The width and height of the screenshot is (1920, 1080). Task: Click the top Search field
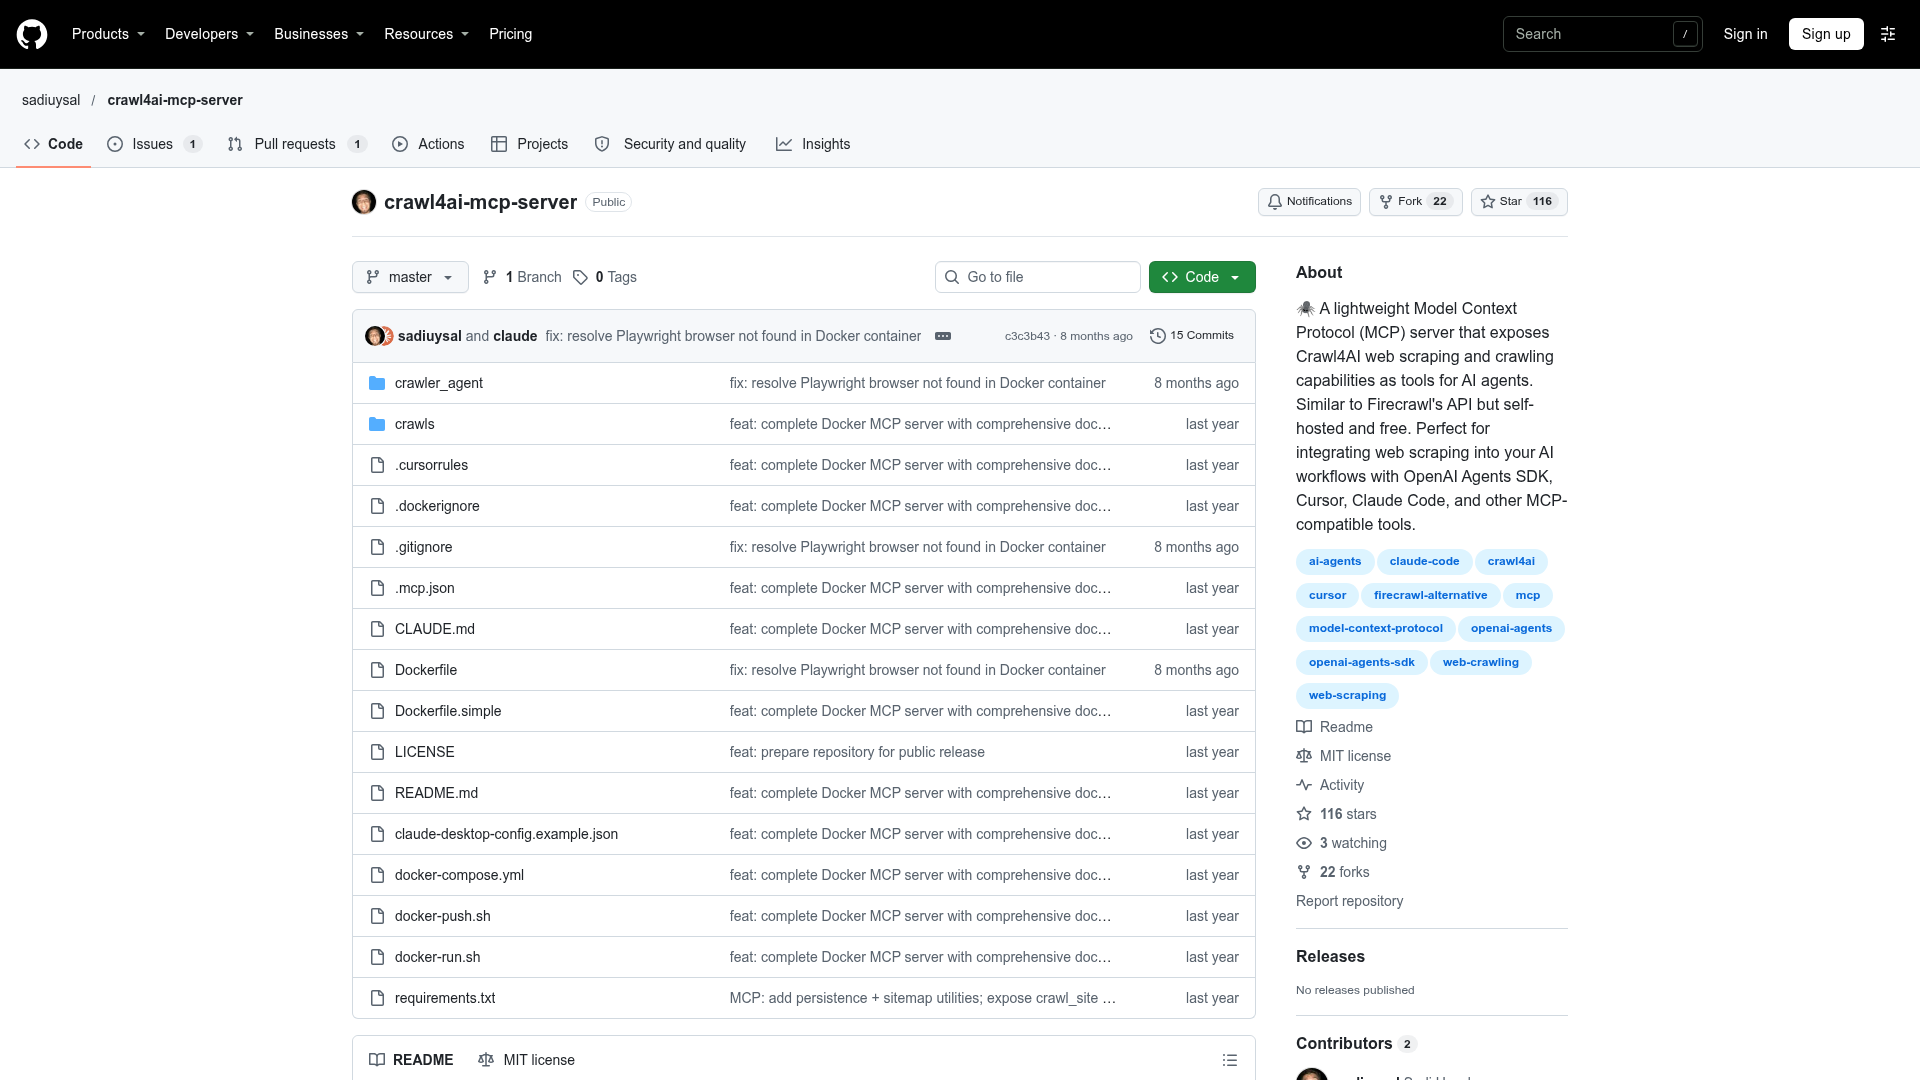[1602, 34]
